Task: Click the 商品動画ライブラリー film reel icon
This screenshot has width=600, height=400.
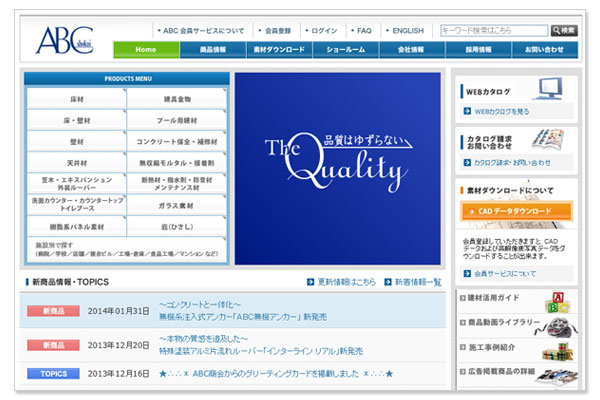Action: tap(553, 325)
